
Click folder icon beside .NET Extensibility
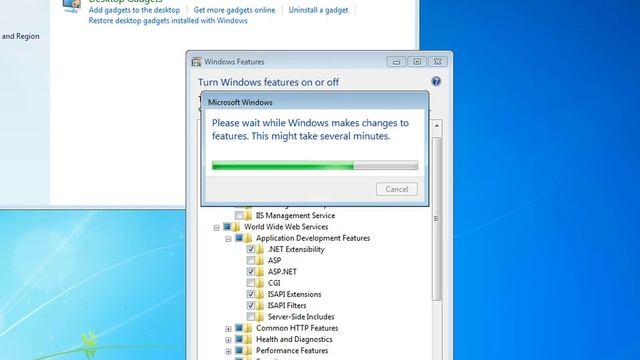(260, 249)
